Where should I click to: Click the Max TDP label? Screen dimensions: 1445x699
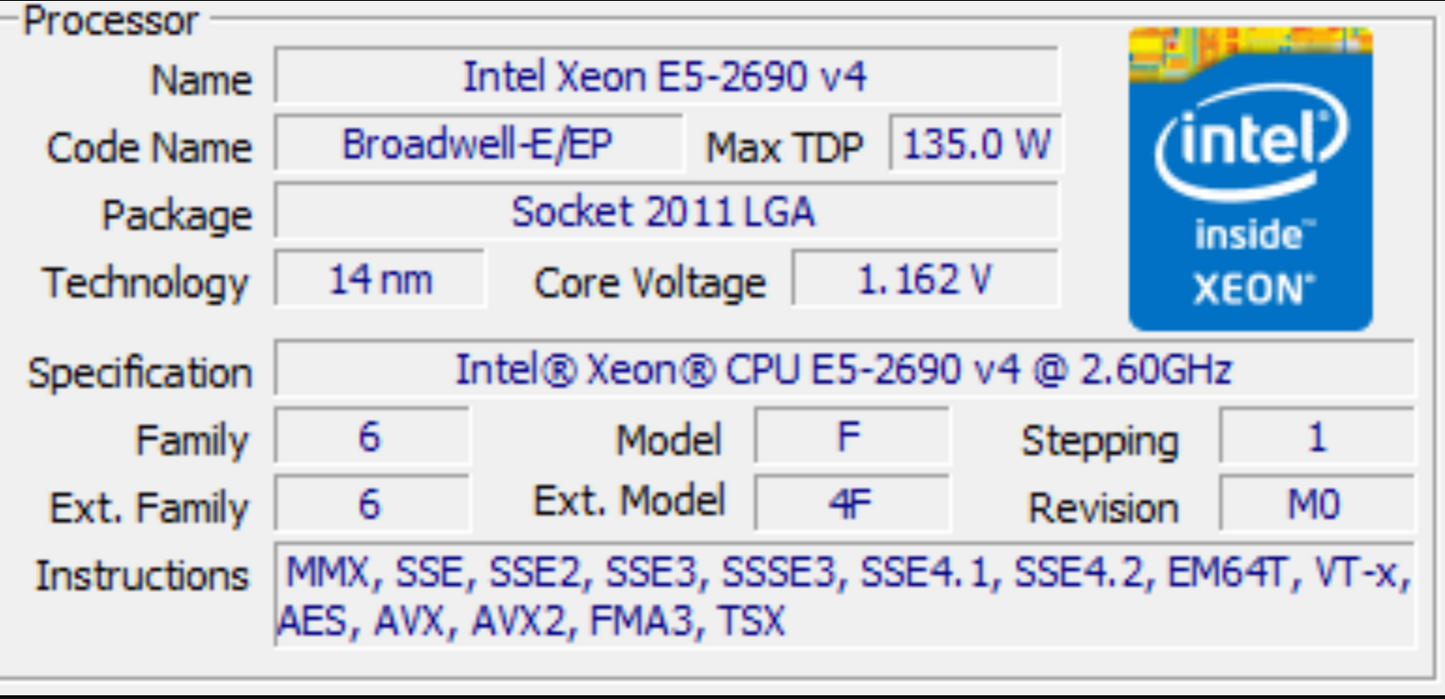784,148
